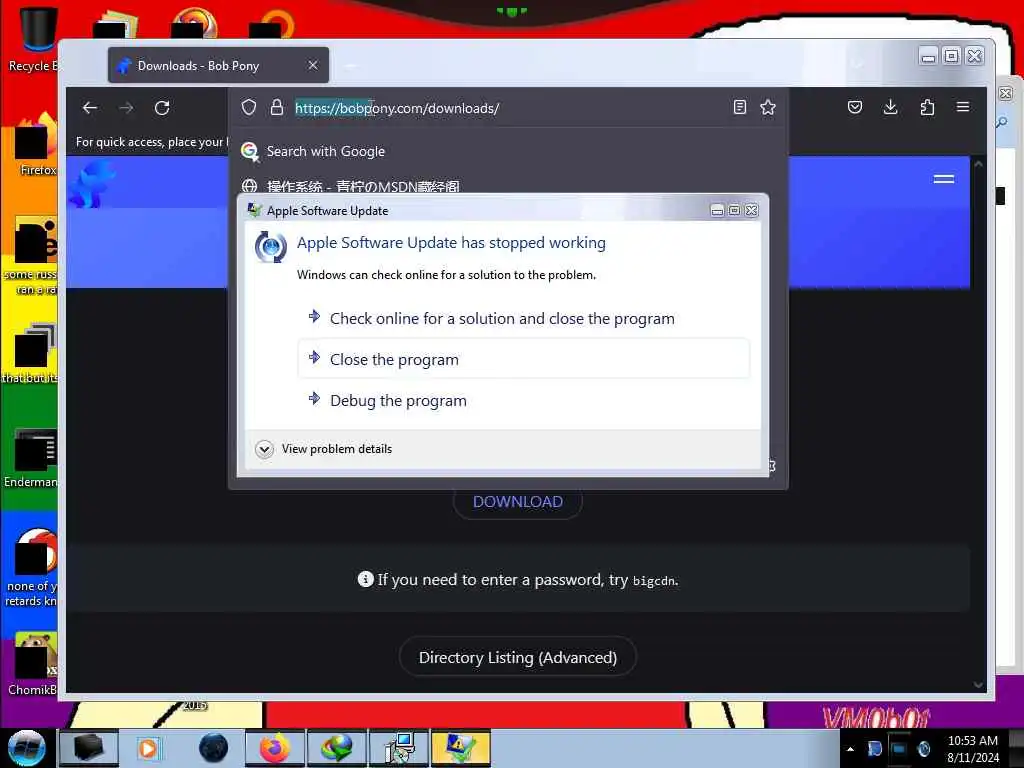Select the Downloads - Bob Pony tab

tap(219, 65)
